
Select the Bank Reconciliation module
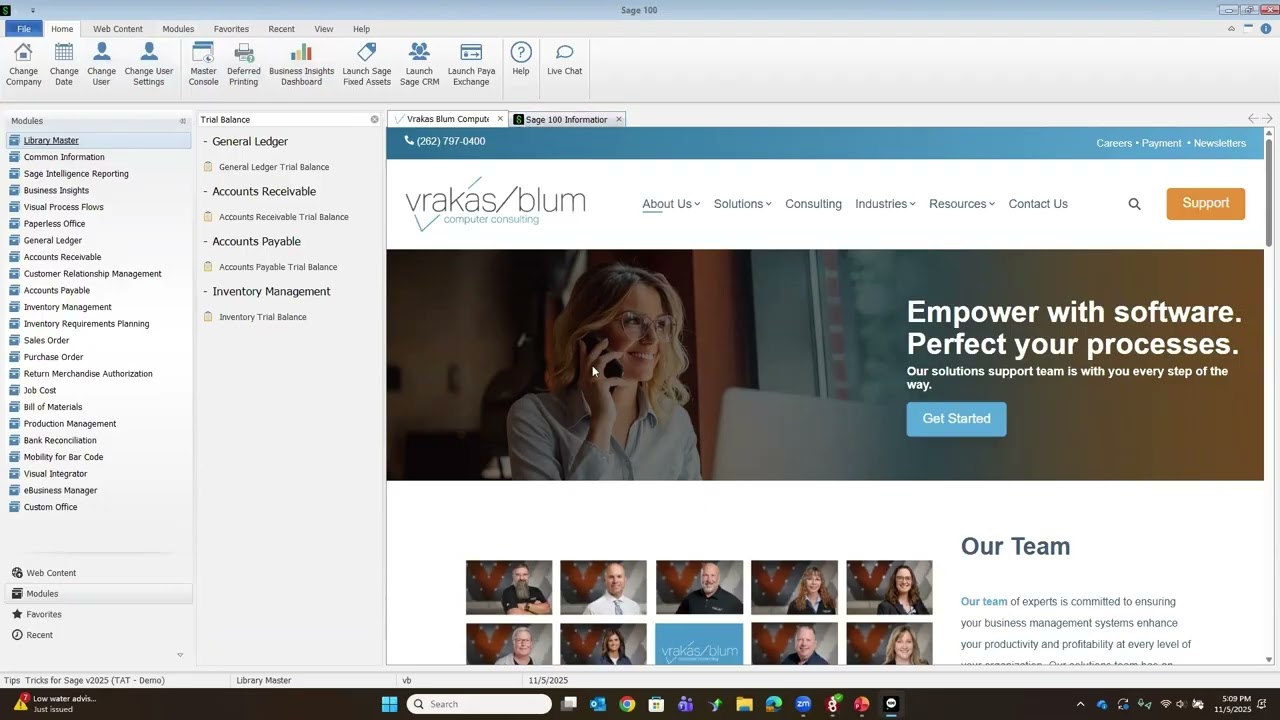pyautogui.click(x=60, y=440)
